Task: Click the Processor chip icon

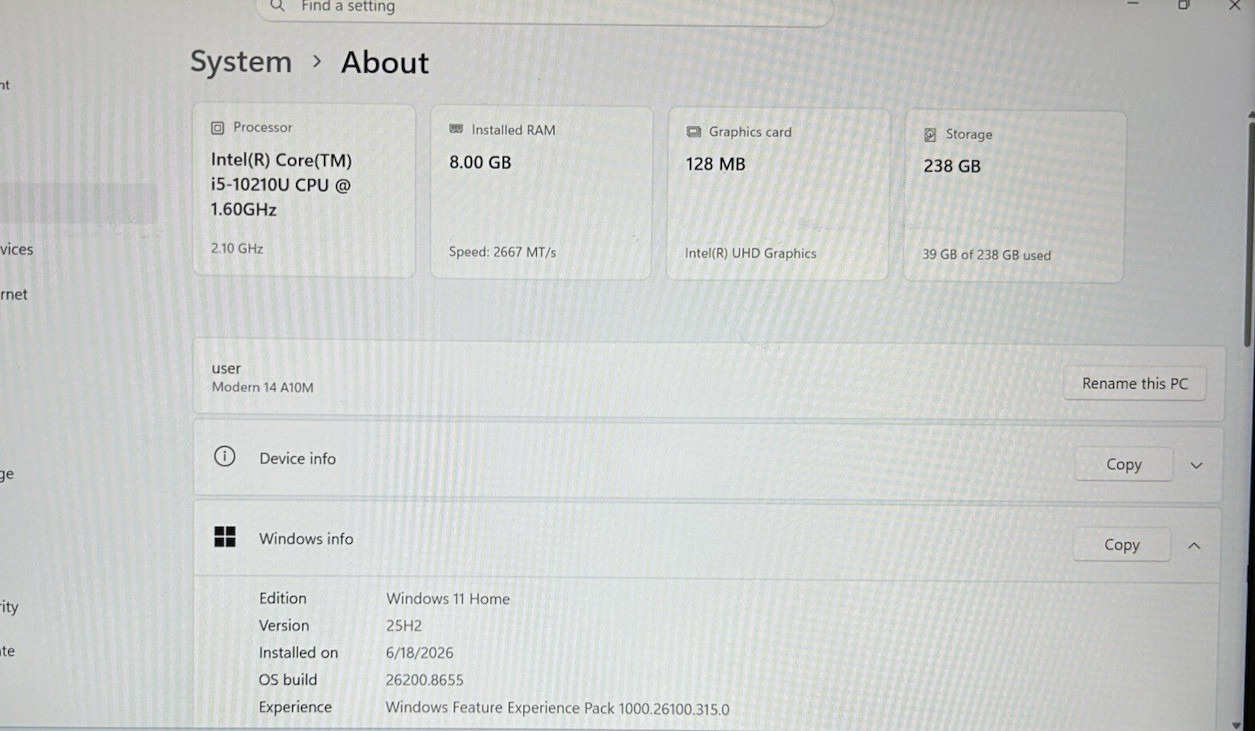Action: 217,128
